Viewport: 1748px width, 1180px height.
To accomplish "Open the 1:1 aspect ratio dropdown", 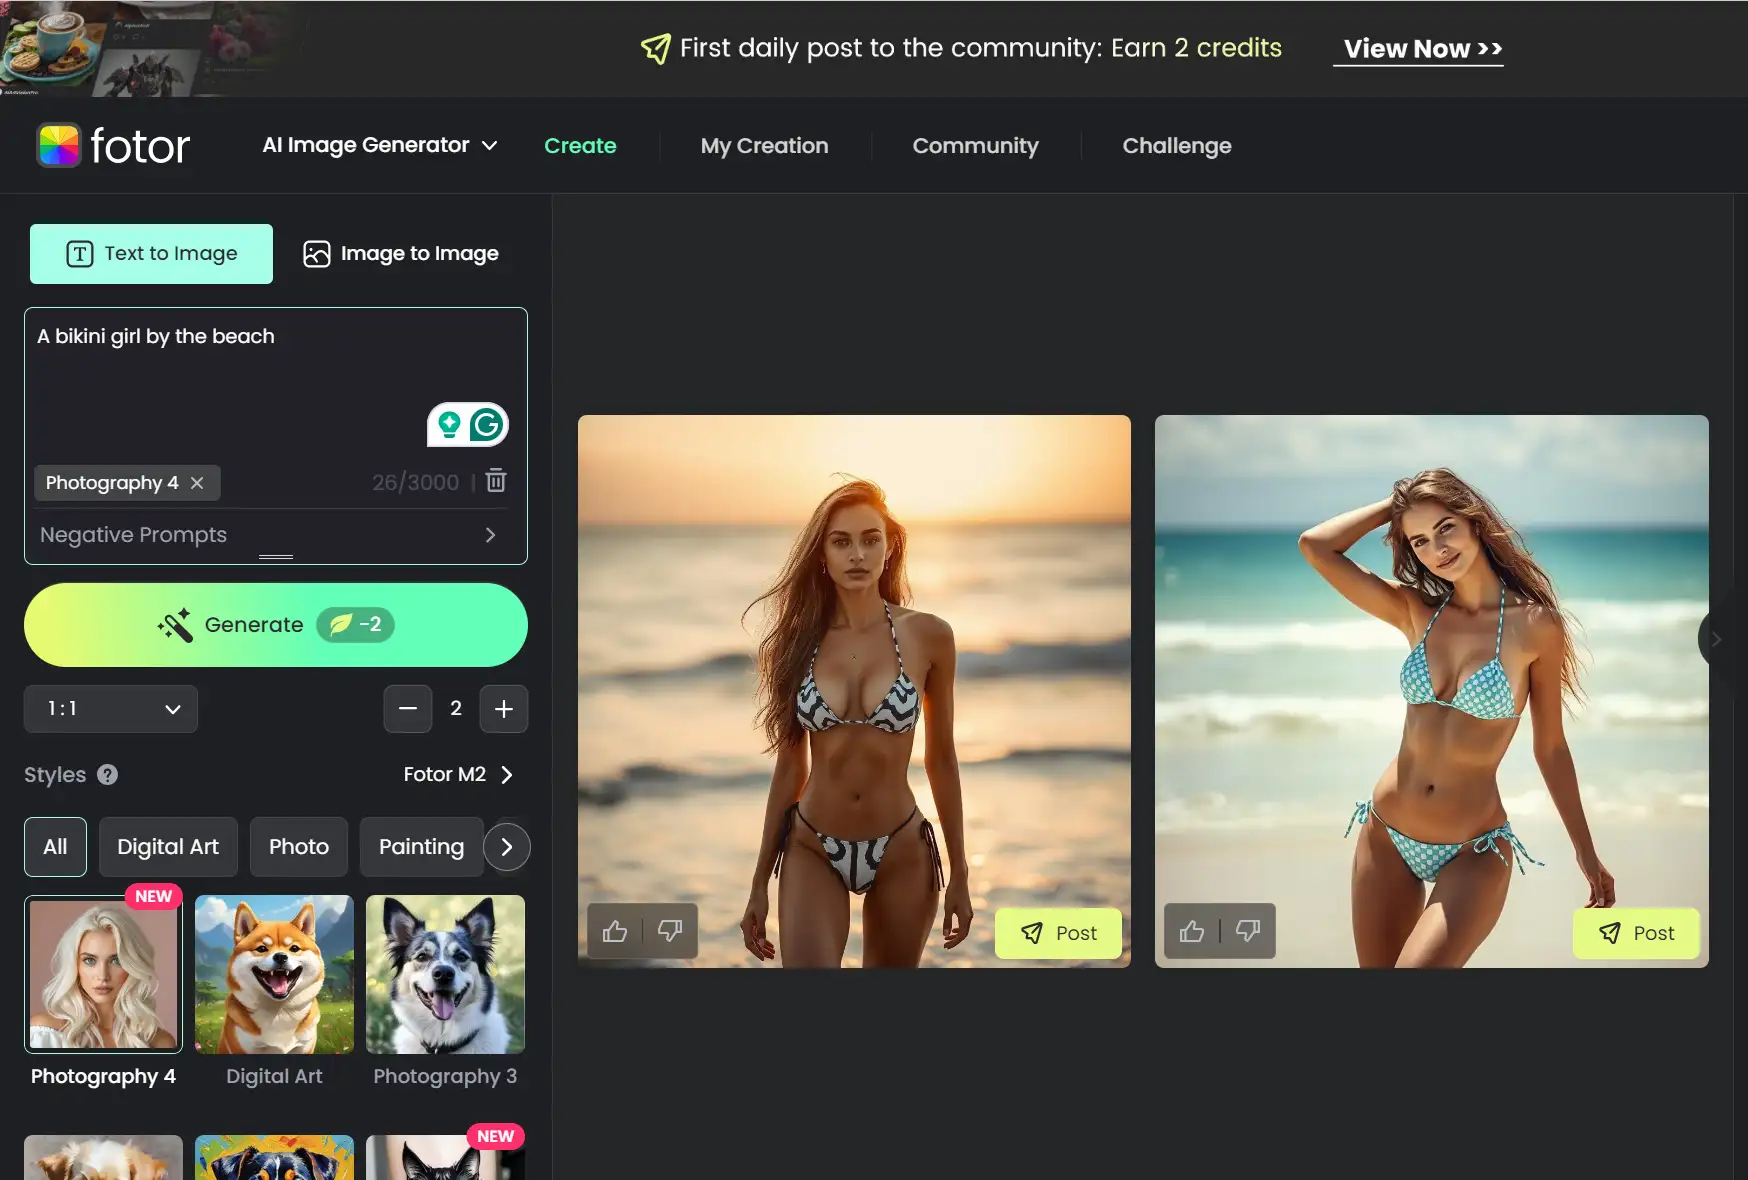I will 111,709.
